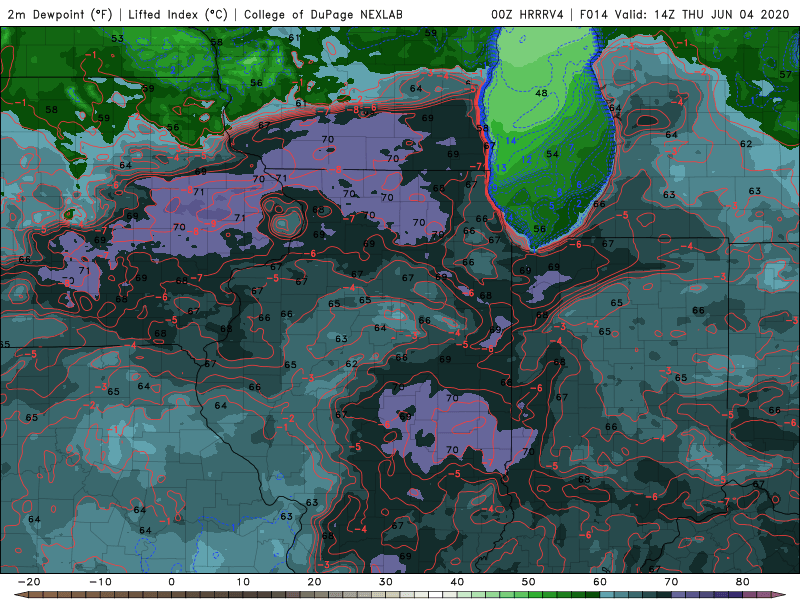The image size is (800, 600).
Task: Click the 30 tick label on color scale
Action: click(x=386, y=582)
